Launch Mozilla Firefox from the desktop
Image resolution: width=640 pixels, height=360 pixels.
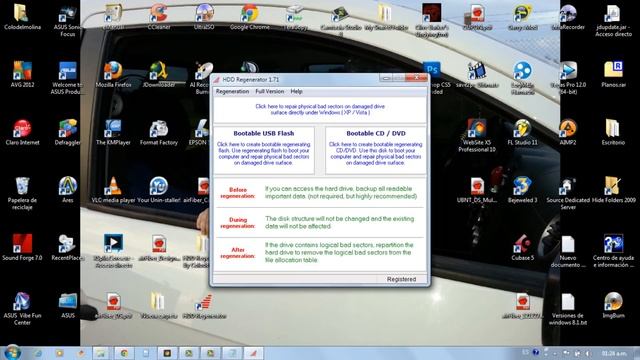[x=113, y=74]
